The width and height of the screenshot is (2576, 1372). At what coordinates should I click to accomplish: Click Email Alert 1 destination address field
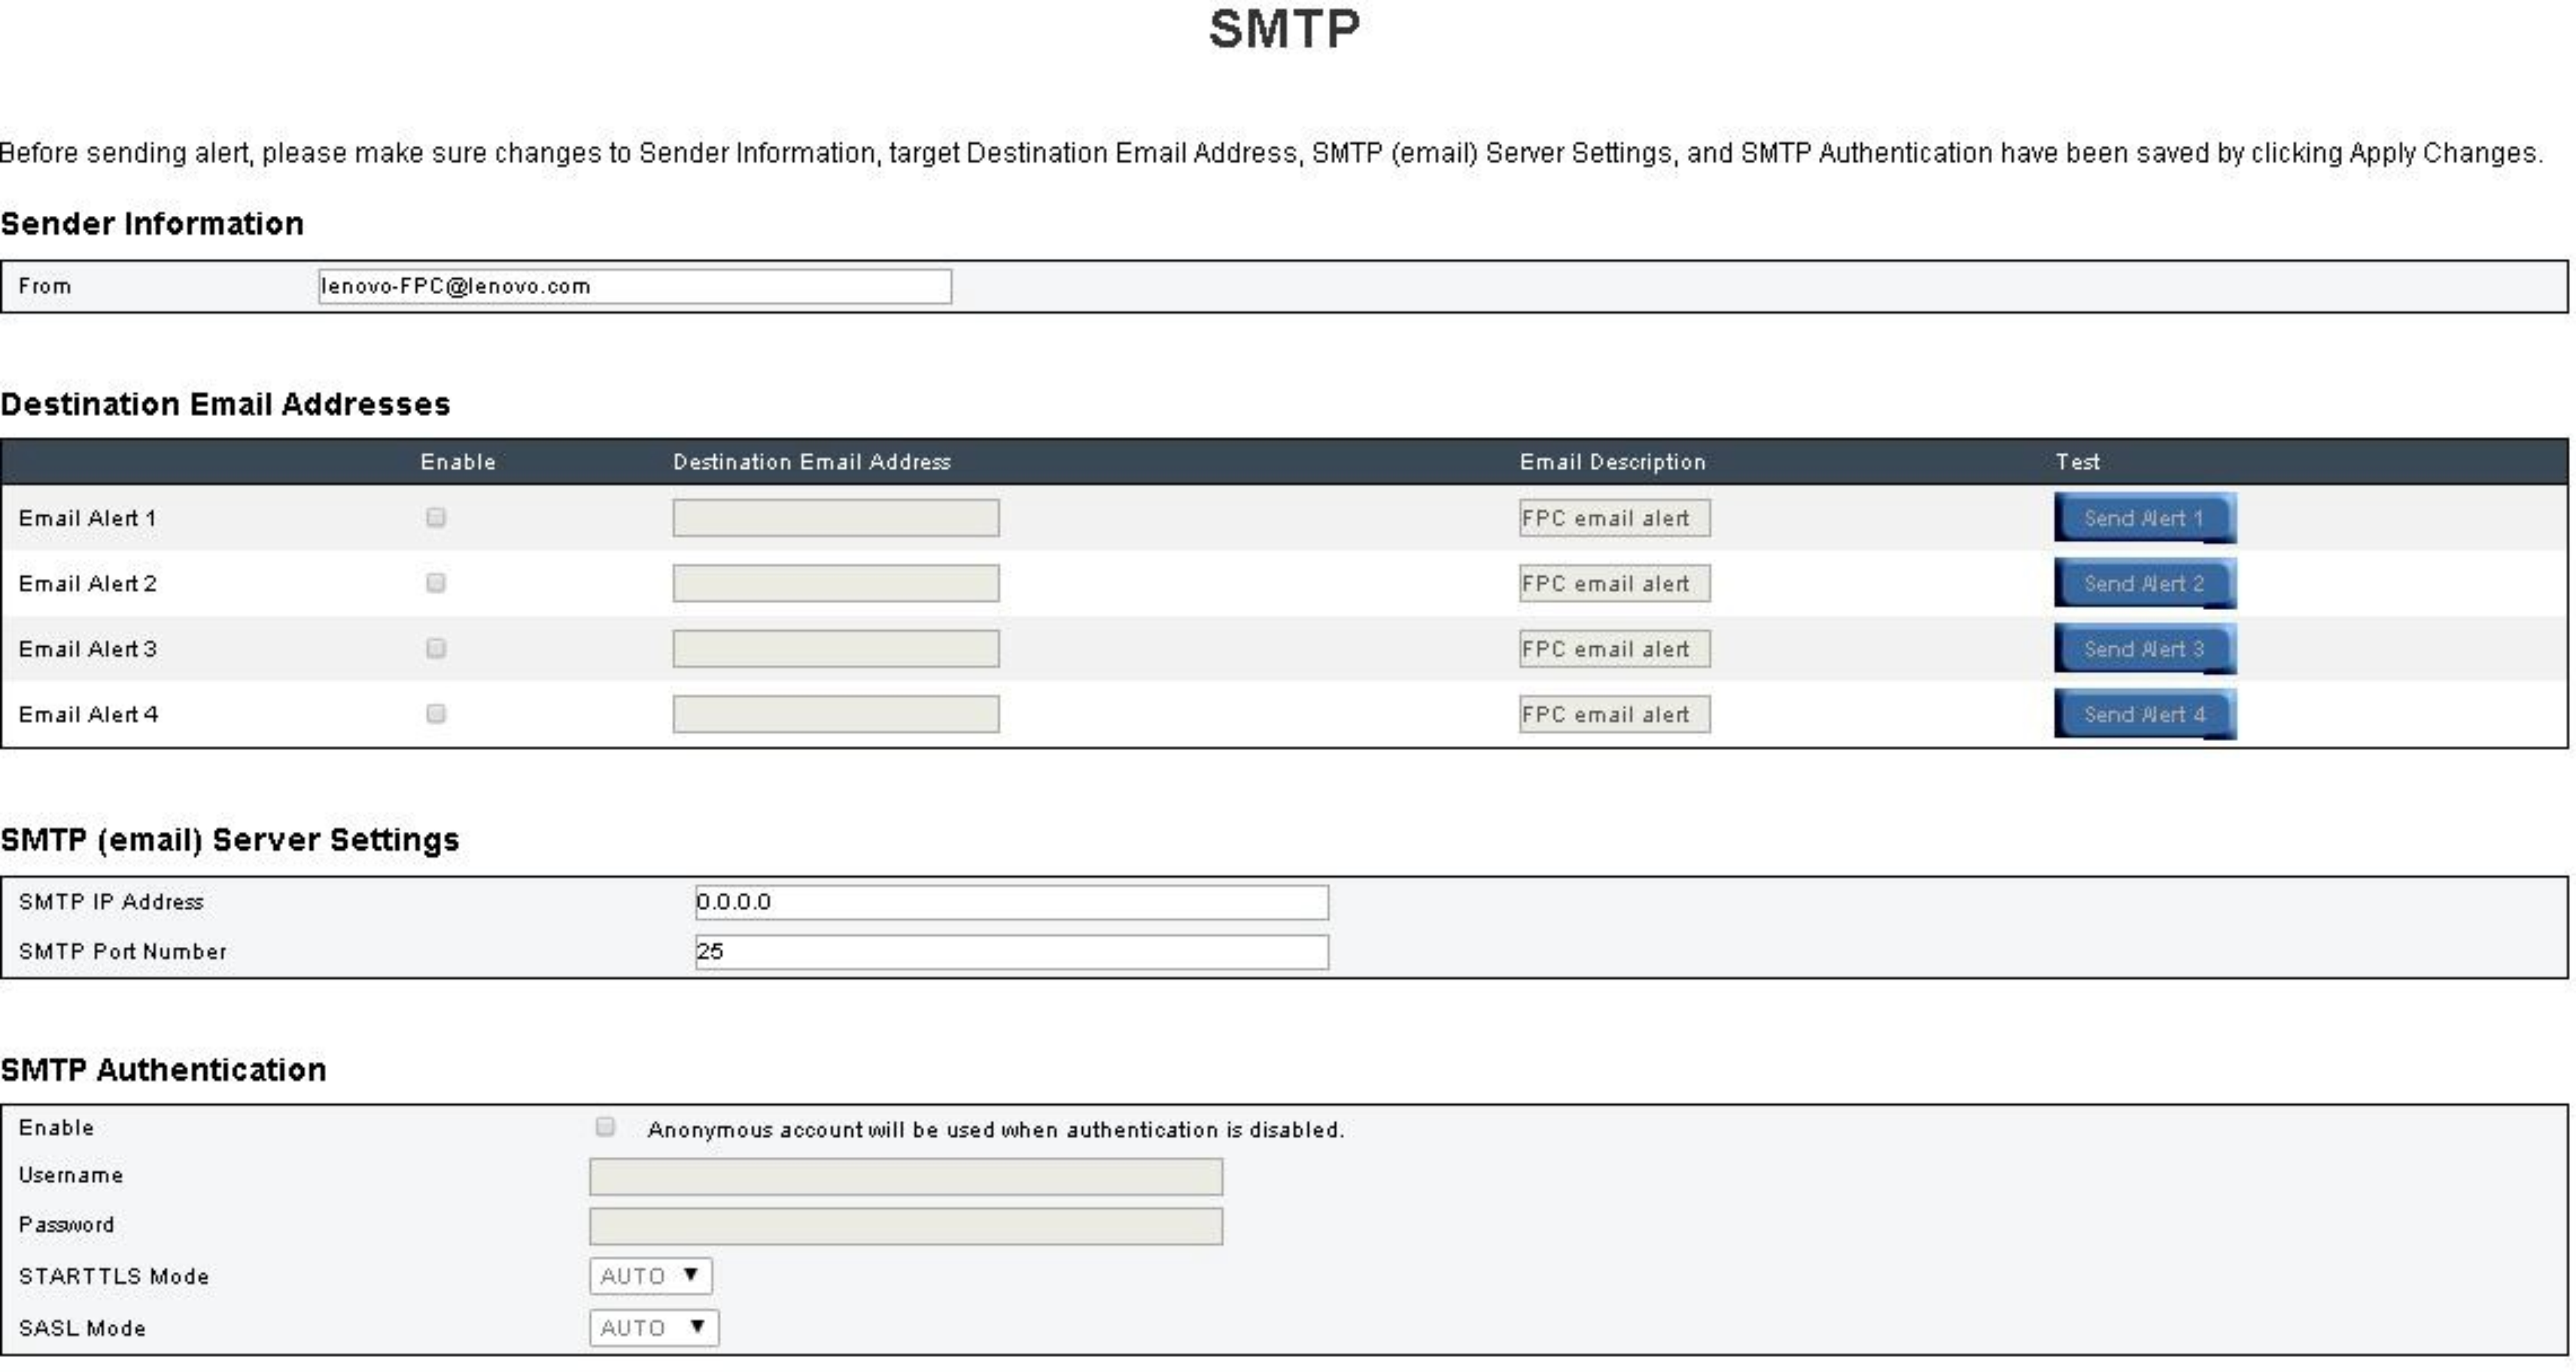836,518
